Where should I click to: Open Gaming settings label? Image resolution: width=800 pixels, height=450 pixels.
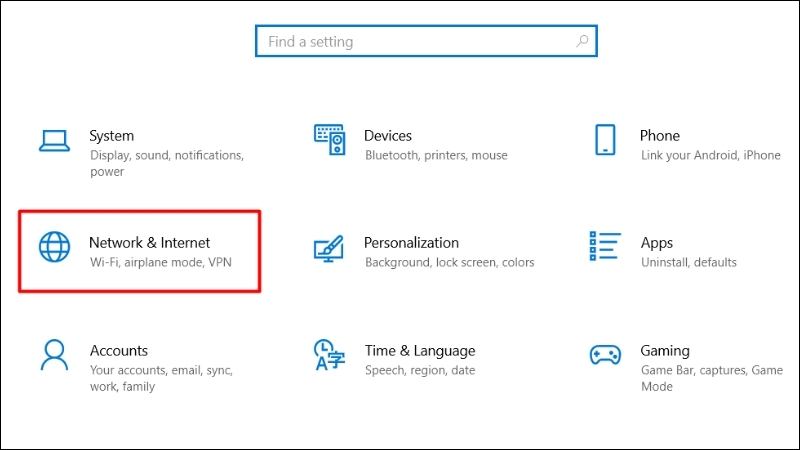(x=665, y=351)
